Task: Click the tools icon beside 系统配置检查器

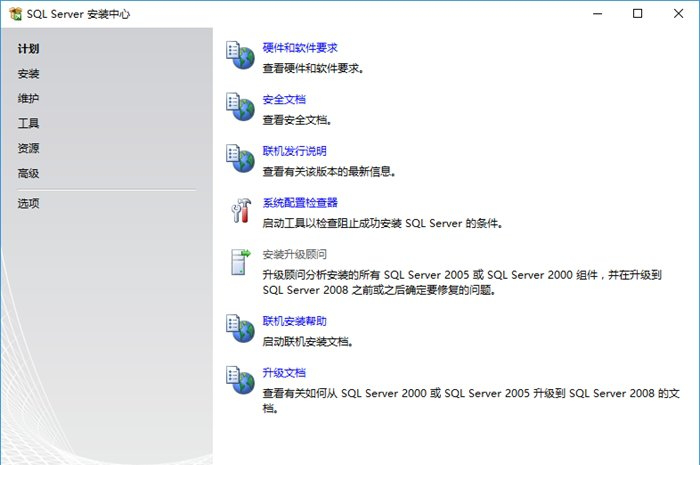Action: 241,210
